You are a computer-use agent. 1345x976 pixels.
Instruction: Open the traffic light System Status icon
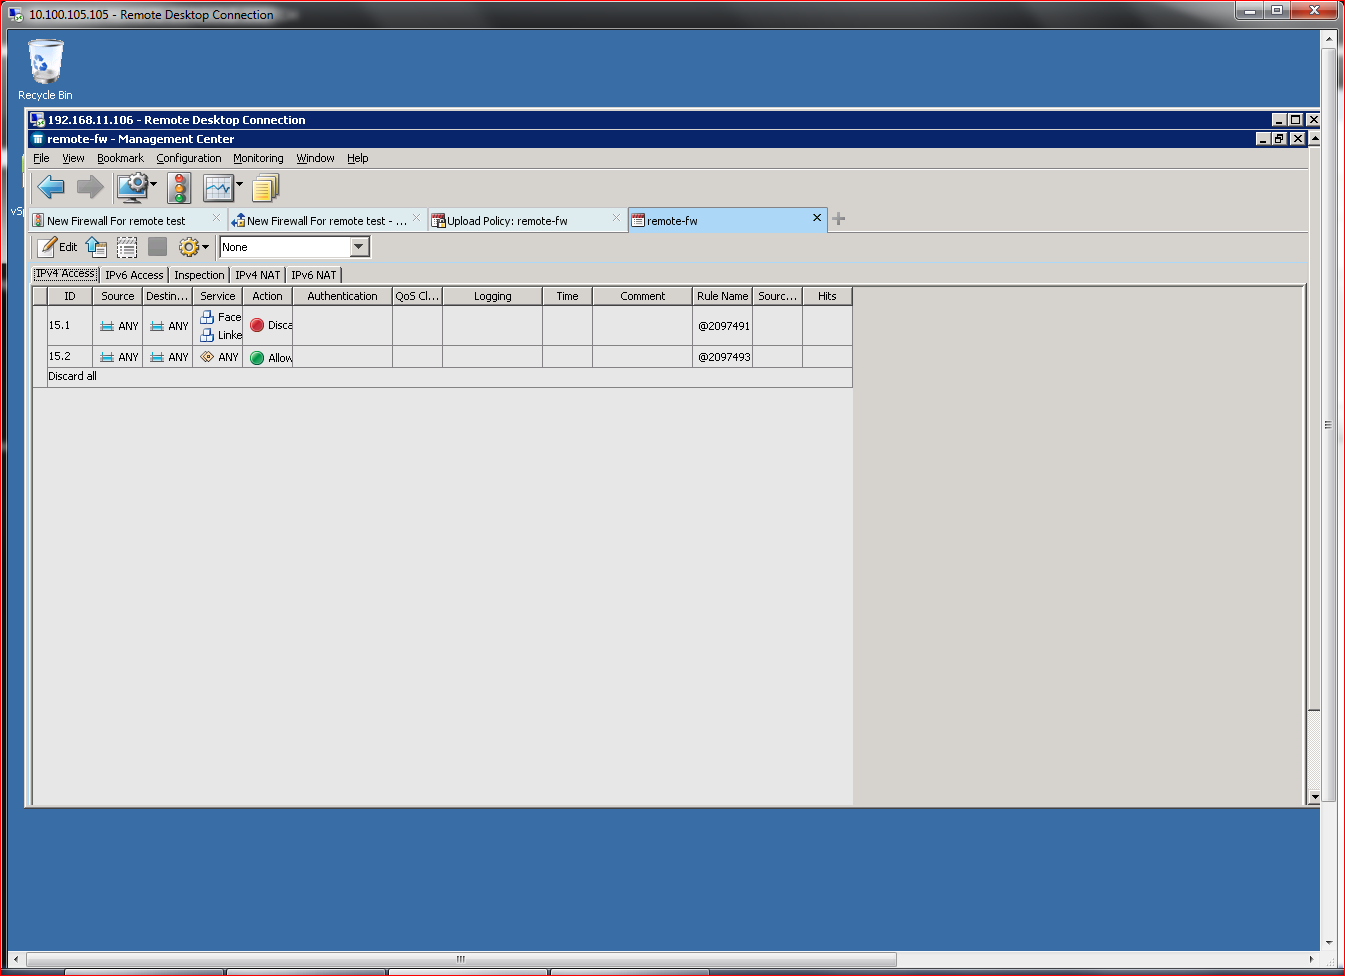tap(180, 187)
